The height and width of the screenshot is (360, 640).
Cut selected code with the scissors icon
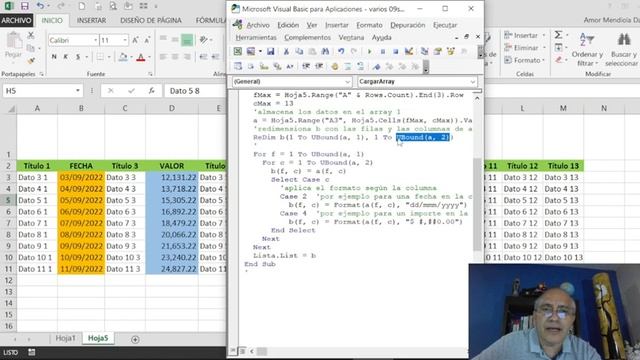point(286,51)
